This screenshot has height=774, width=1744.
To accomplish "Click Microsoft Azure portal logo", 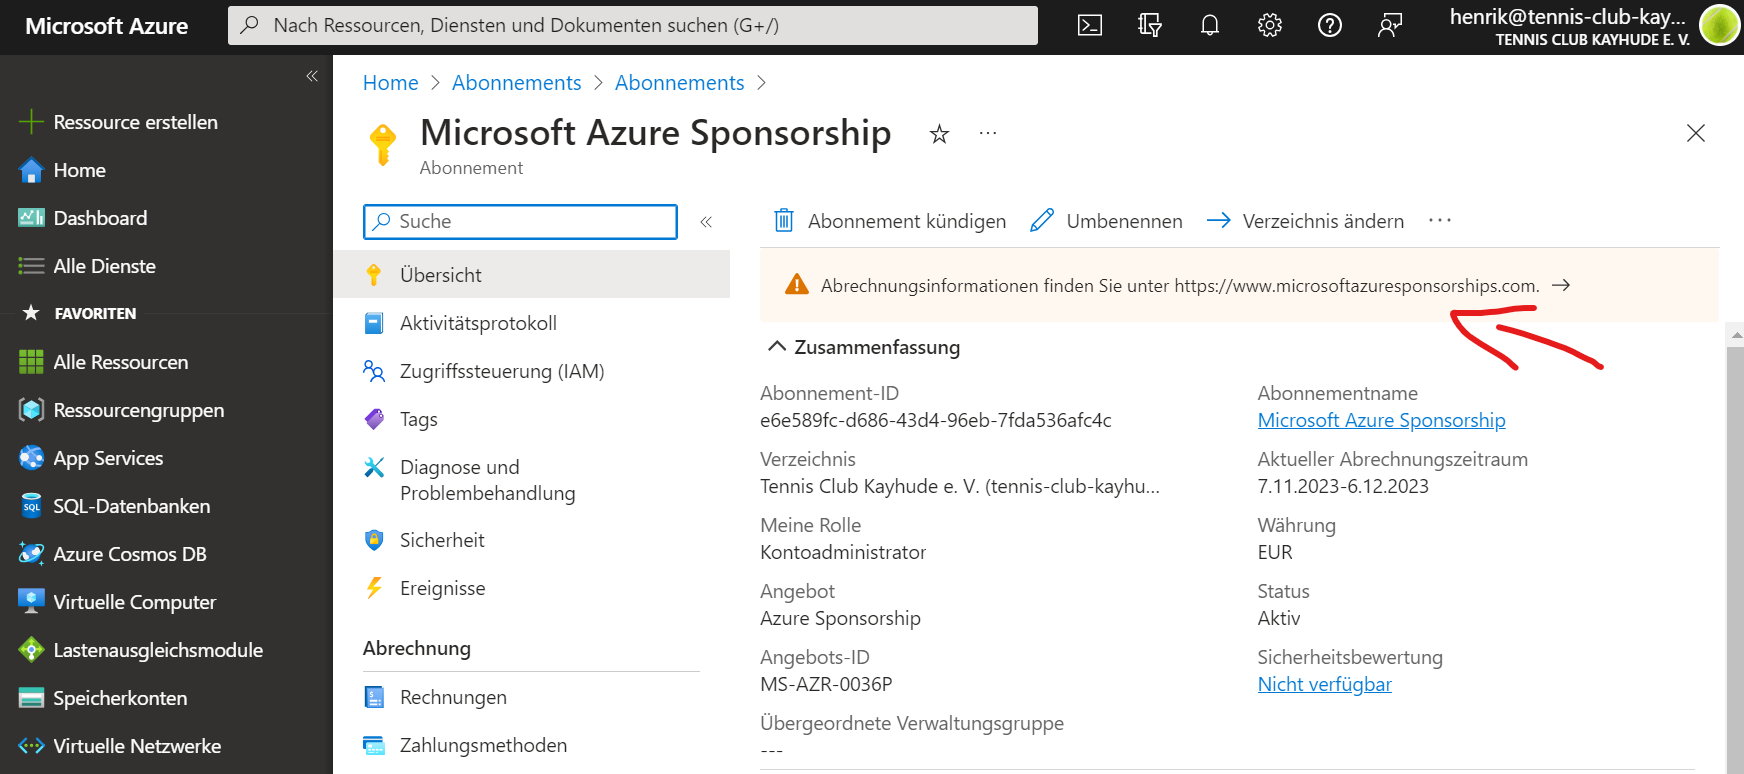I will 106,26.
